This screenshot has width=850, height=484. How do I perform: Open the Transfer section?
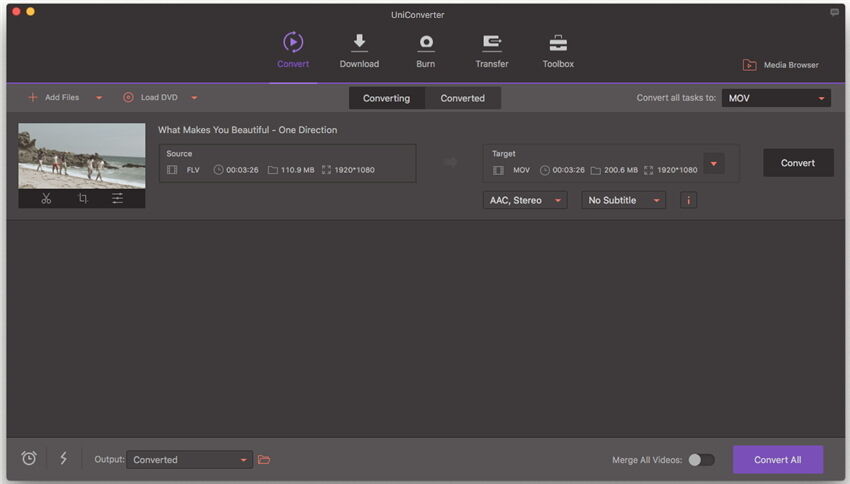click(x=492, y=51)
